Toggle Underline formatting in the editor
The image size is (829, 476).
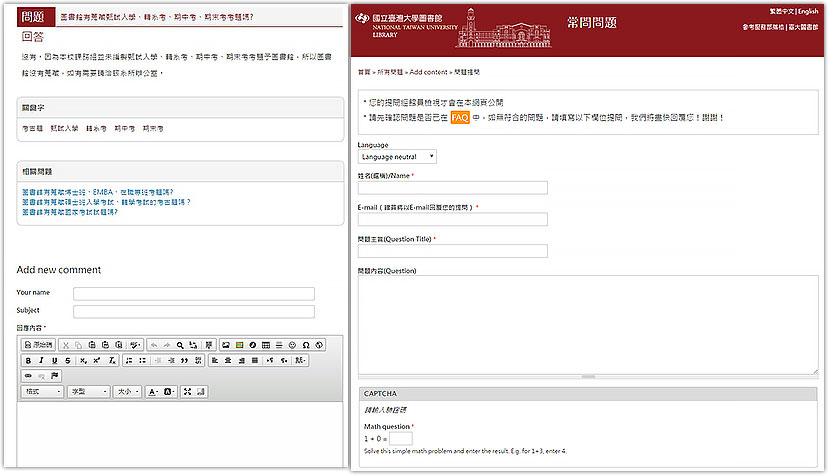pos(54,361)
